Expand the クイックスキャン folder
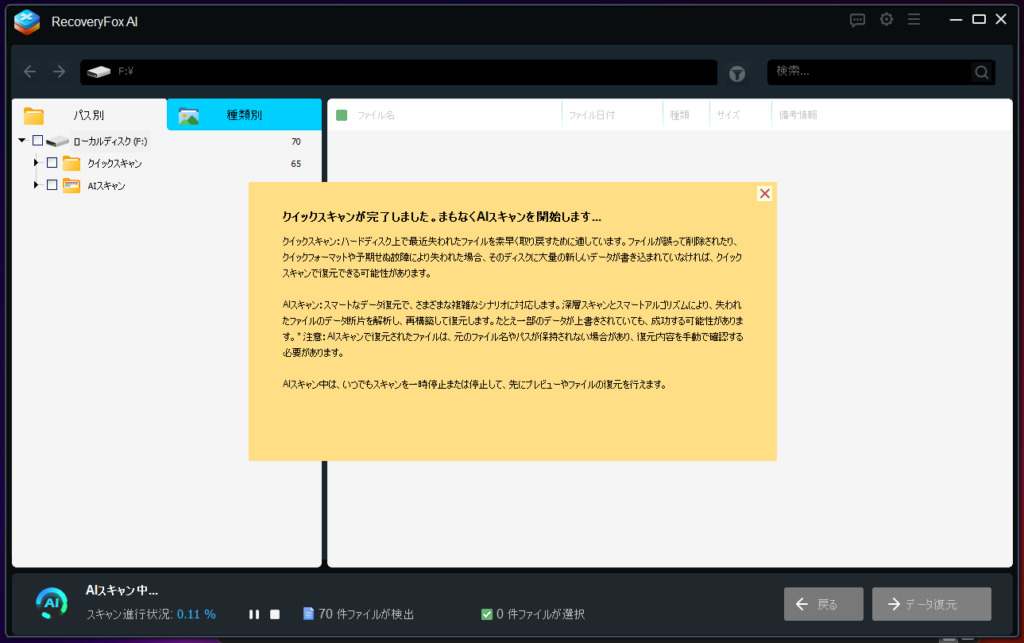 [36, 163]
